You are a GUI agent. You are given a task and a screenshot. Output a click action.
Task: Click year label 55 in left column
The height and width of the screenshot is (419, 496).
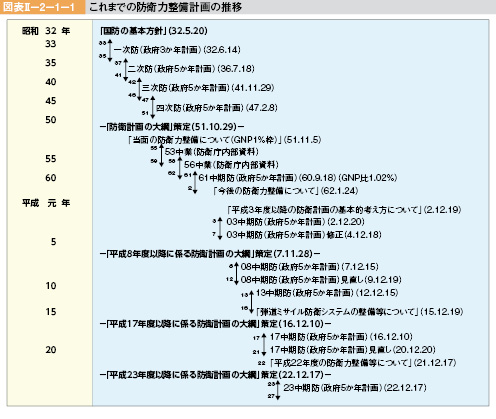click(51, 159)
